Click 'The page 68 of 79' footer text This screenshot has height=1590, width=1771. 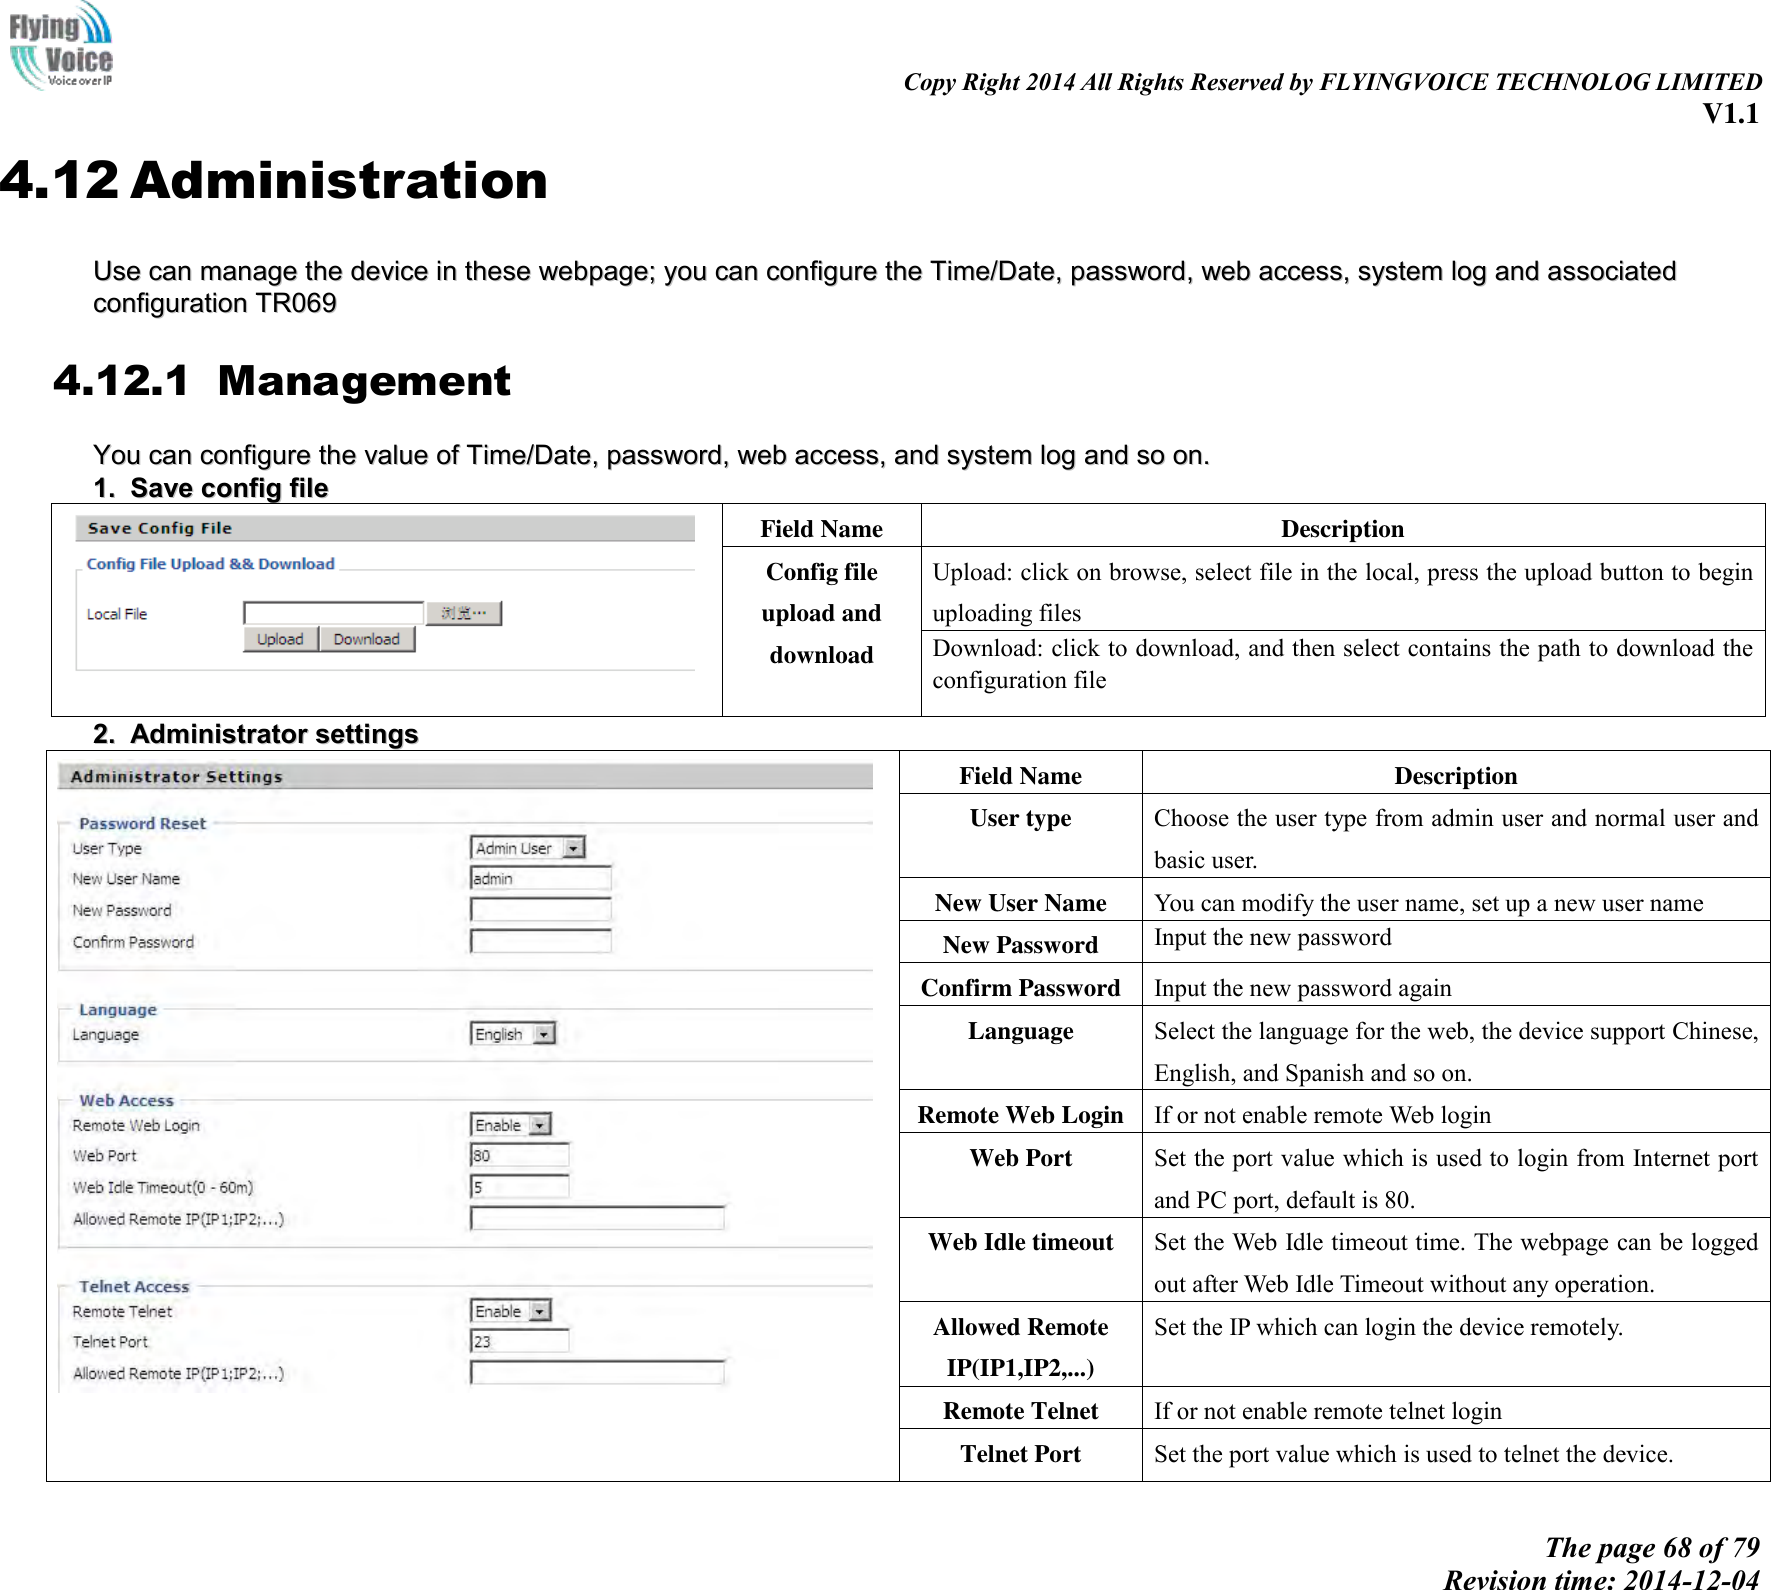pyautogui.click(x=1652, y=1548)
